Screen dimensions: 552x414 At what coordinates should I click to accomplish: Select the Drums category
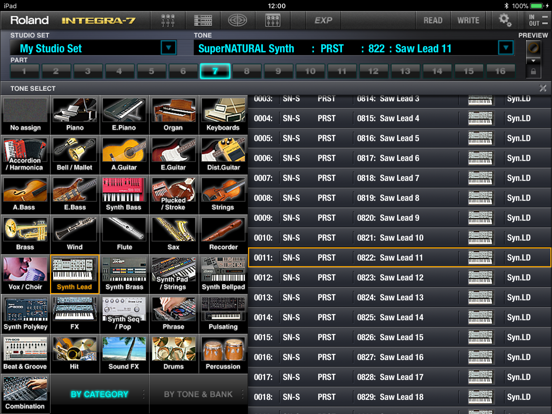(x=174, y=353)
